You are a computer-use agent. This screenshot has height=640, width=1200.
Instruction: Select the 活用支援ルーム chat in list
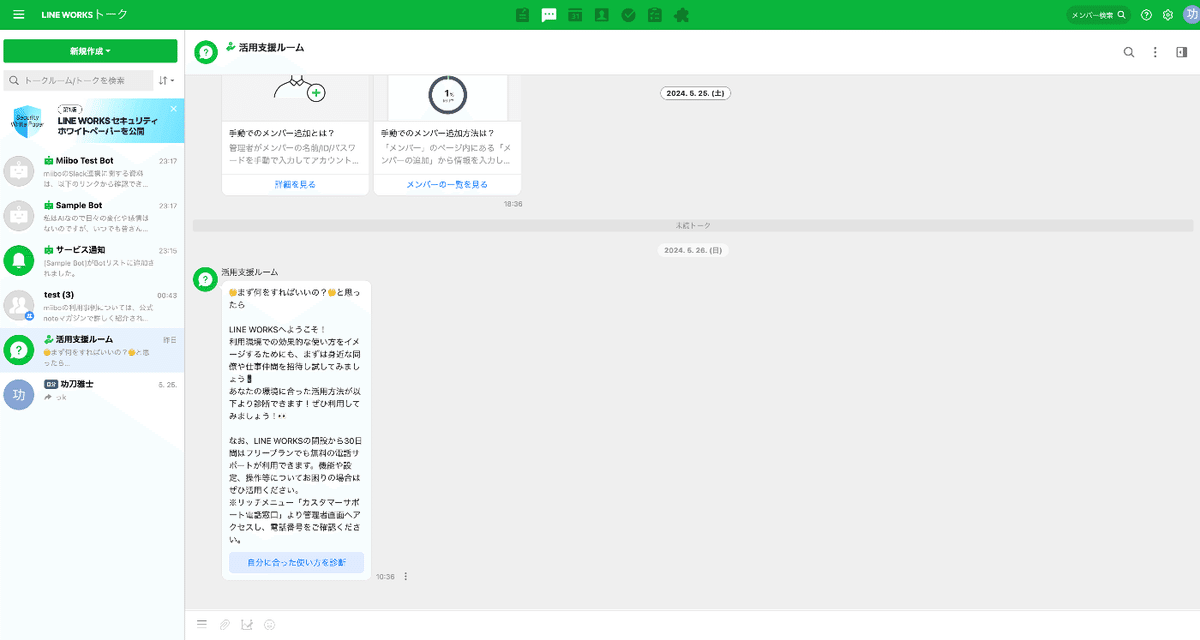92,349
